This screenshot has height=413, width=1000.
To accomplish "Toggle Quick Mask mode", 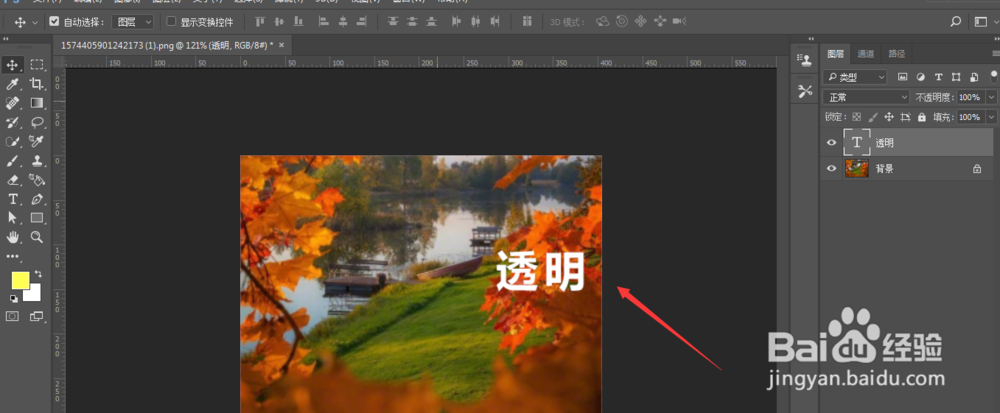I will click(12, 315).
